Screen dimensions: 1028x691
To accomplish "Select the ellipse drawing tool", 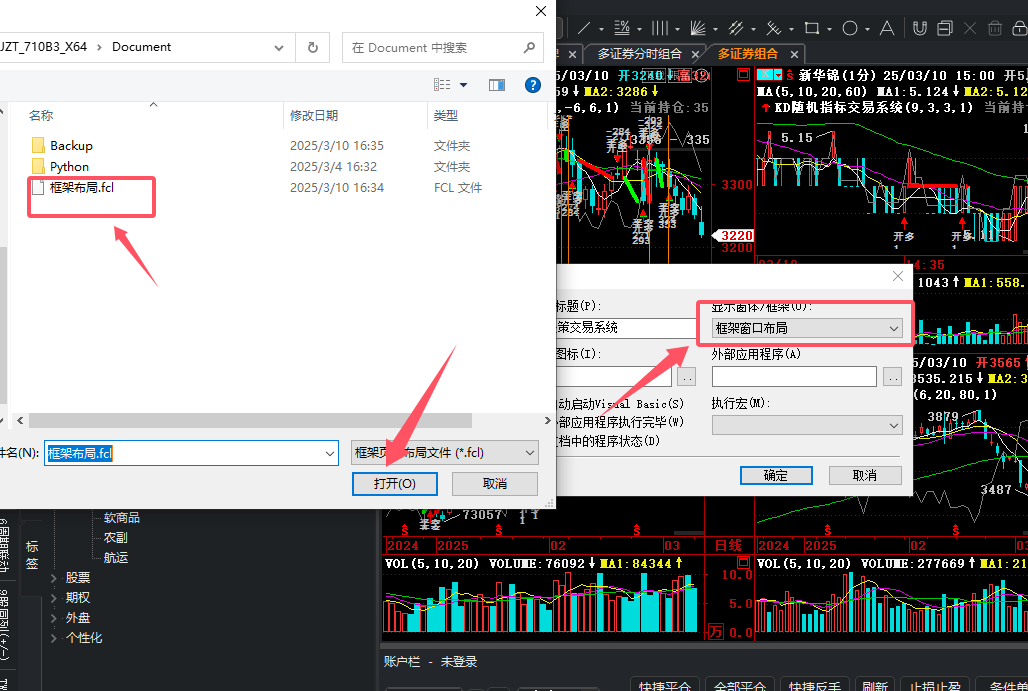I will (850, 28).
